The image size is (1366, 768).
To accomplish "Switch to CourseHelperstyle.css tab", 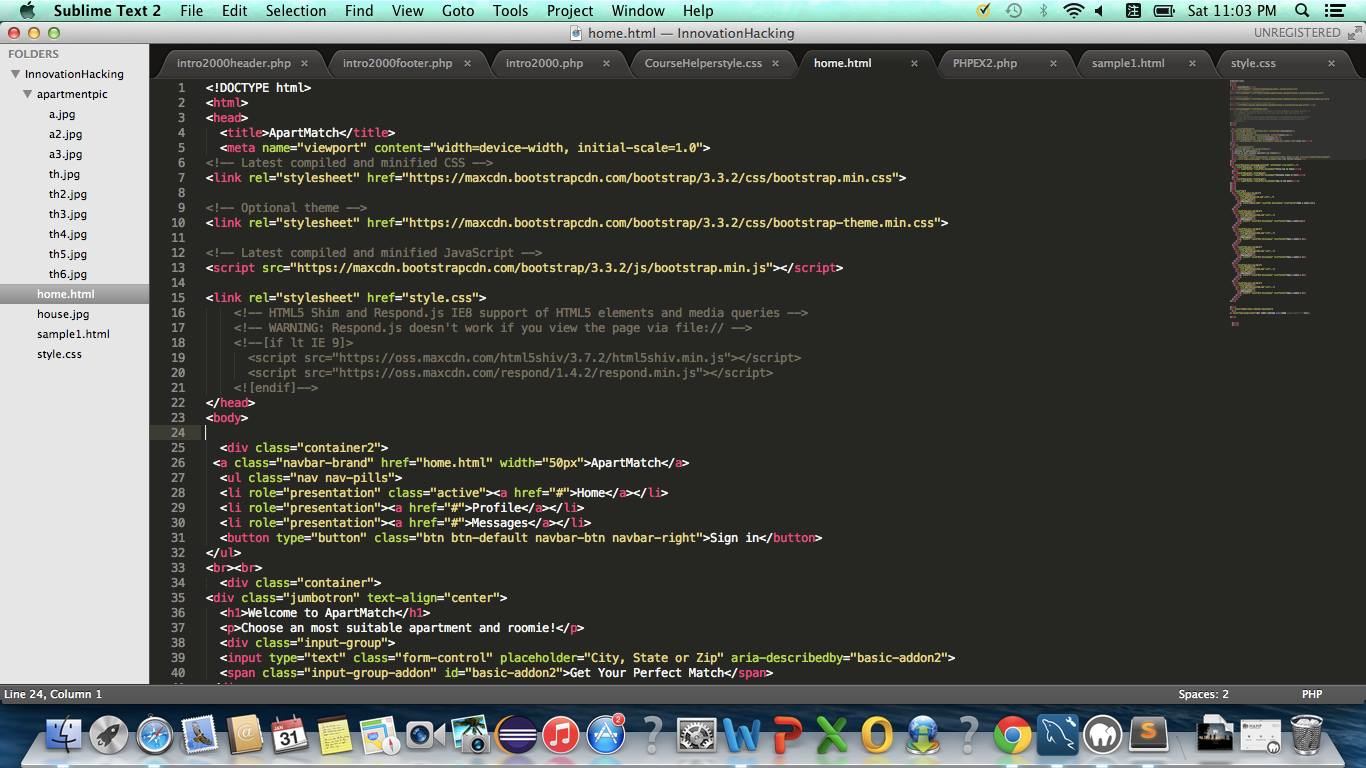I will [703, 63].
